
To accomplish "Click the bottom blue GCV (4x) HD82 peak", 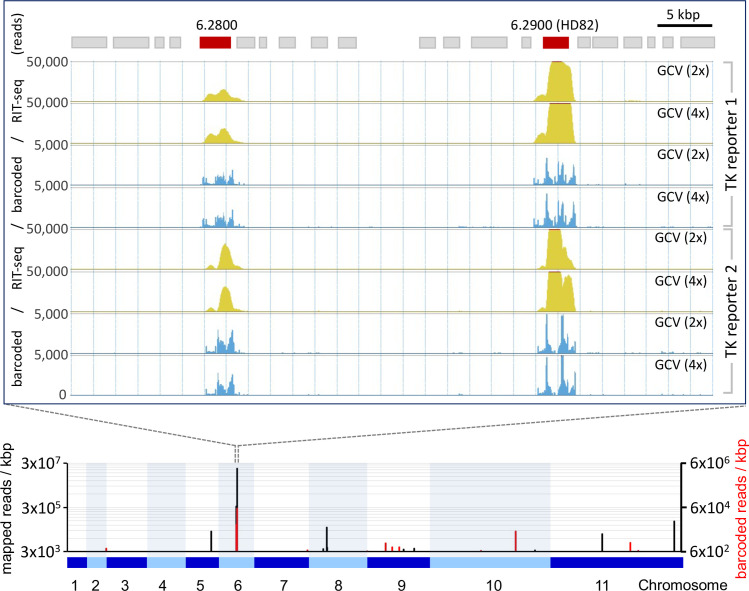I will 556,376.
